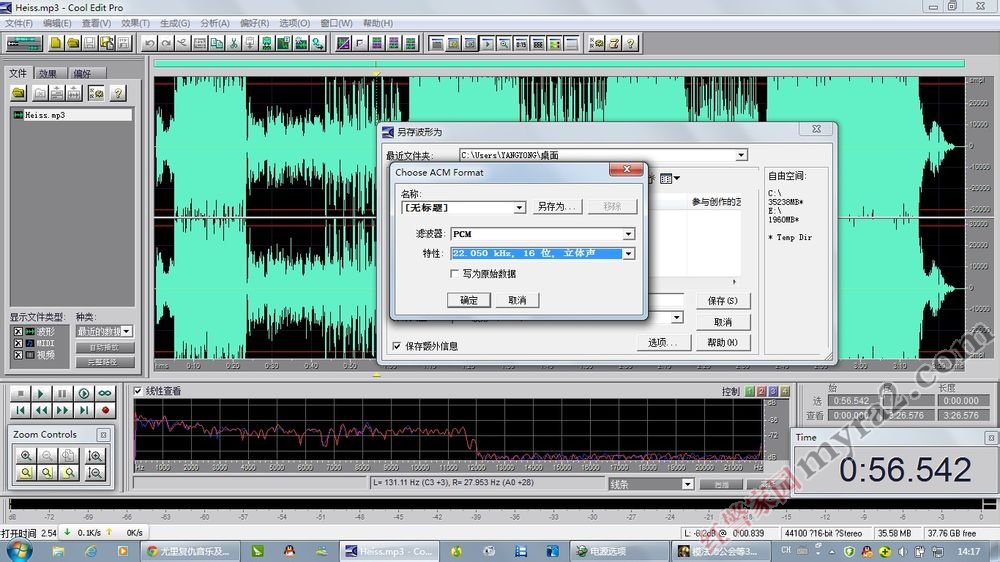
Task: Click the 保存(S) button
Action: (723, 300)
